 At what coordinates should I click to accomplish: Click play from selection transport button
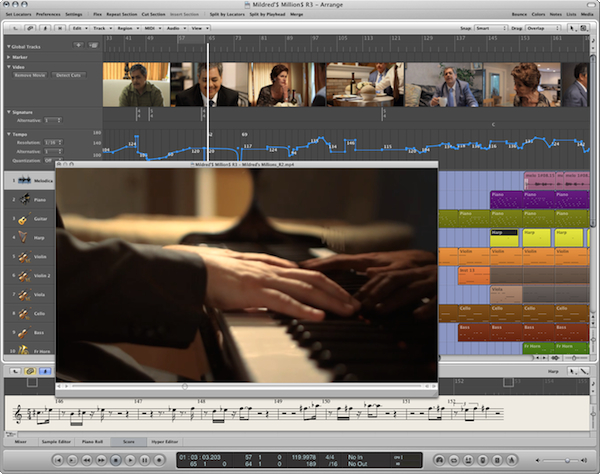click(x=72, y=460)
